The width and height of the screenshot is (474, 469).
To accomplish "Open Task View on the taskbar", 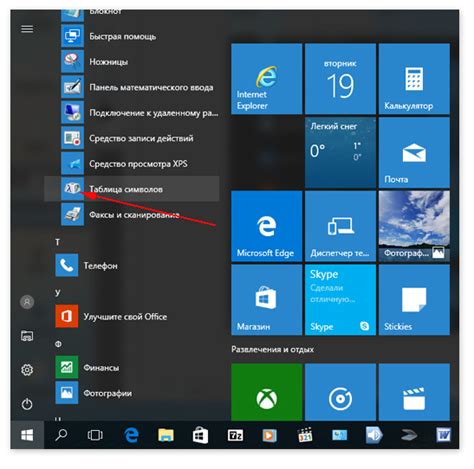I will [x=95, y=435].
